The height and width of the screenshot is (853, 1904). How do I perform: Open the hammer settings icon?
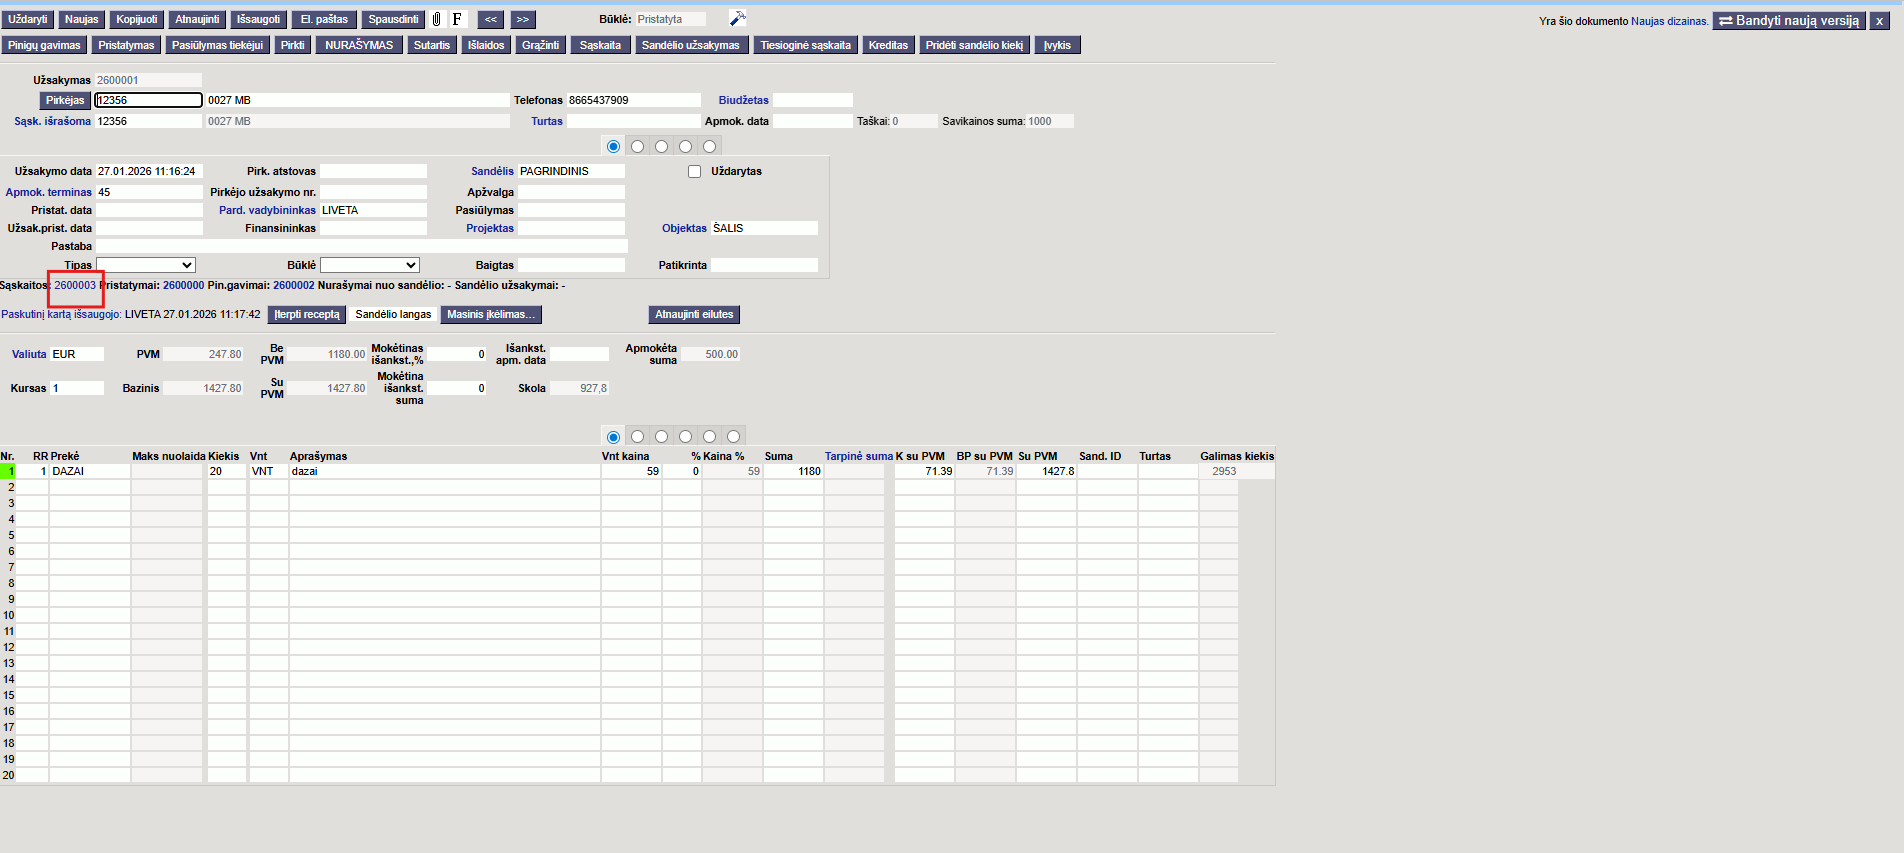737,19
